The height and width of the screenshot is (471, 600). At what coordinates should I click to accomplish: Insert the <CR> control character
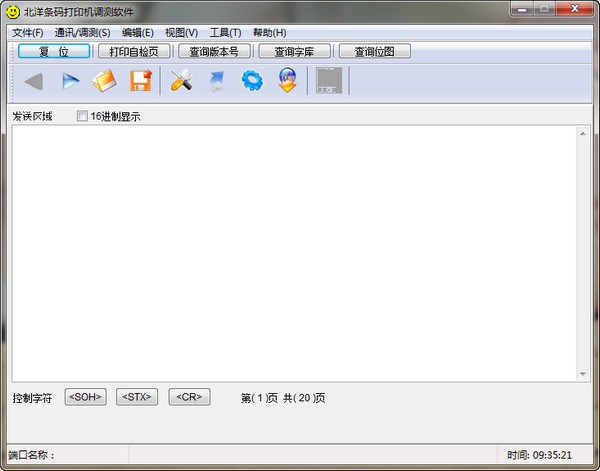(189, 397)
